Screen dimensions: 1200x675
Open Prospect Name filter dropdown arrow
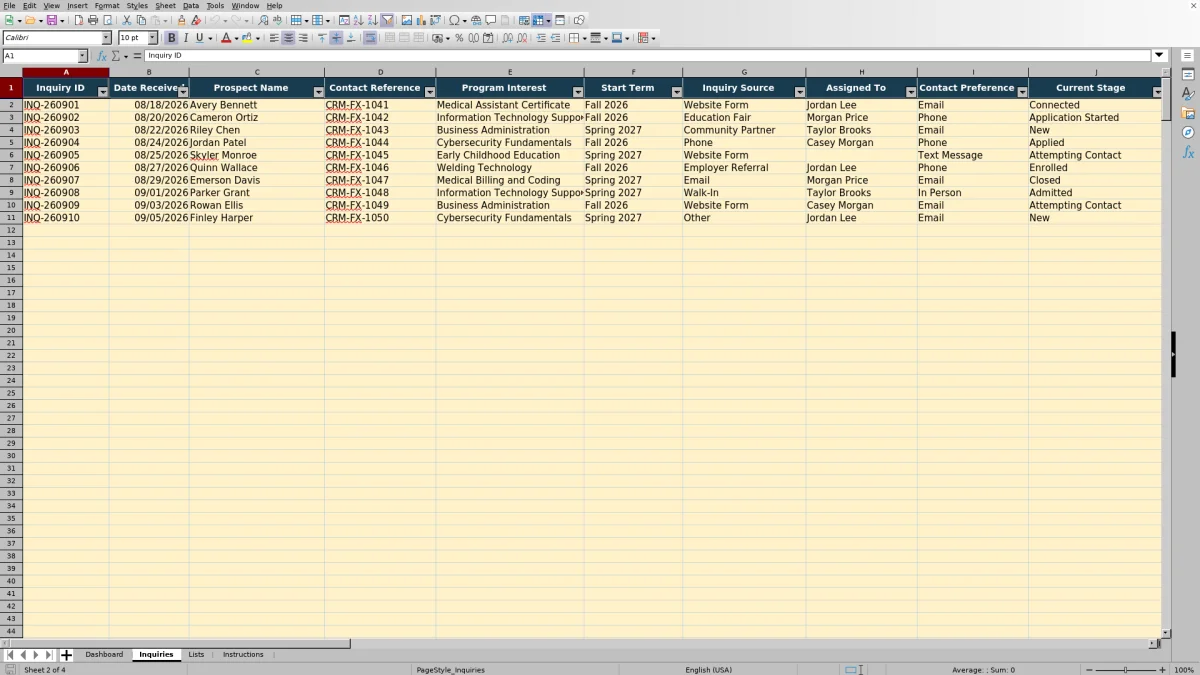pyautogui.click(x=318, y=92)
